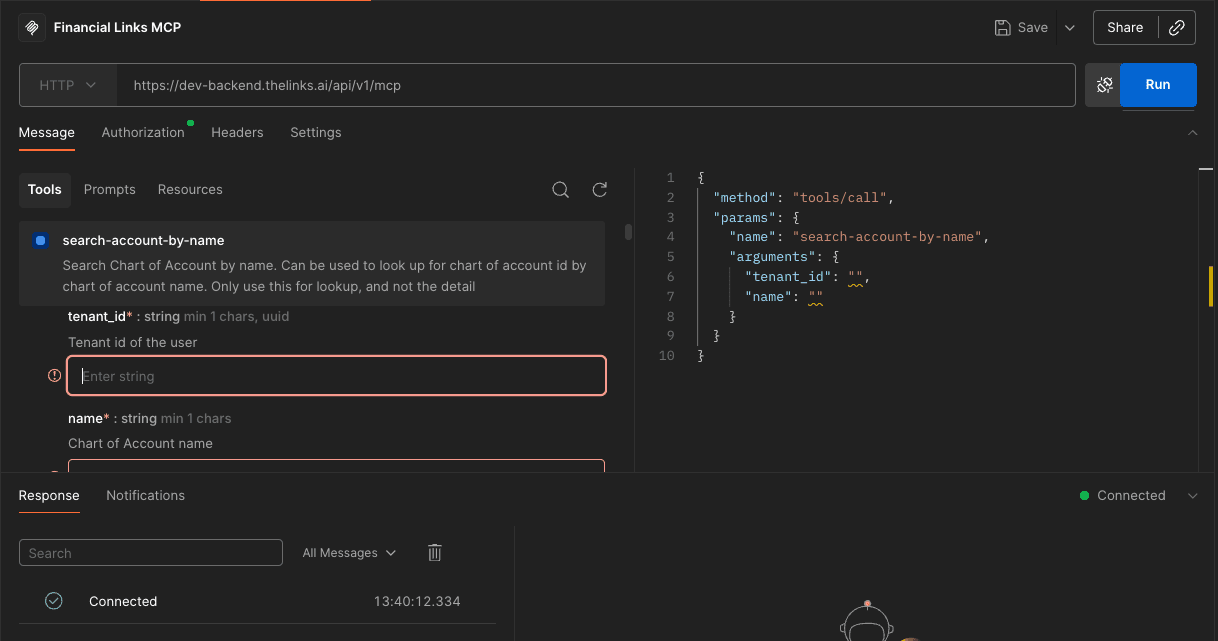Click the Financial Links MCP logo icon
1218x641 pixels.
click(31, 27)
